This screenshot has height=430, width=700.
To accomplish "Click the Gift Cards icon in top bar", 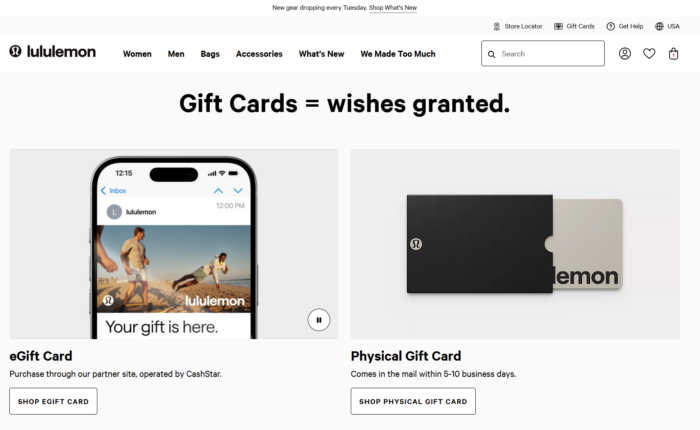I will click(558, 26).
